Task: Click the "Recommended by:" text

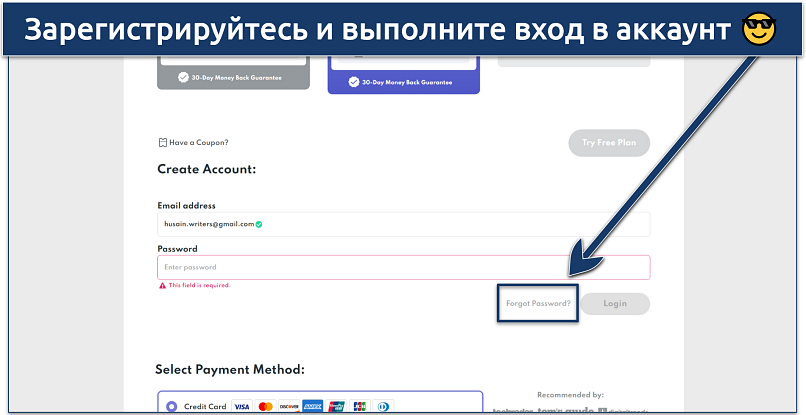Action: click(571, 395)
